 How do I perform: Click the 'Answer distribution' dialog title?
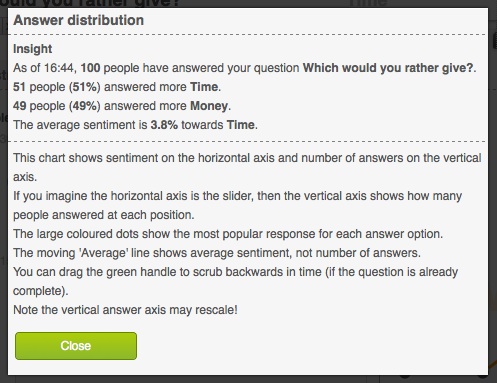click(78, 20)
